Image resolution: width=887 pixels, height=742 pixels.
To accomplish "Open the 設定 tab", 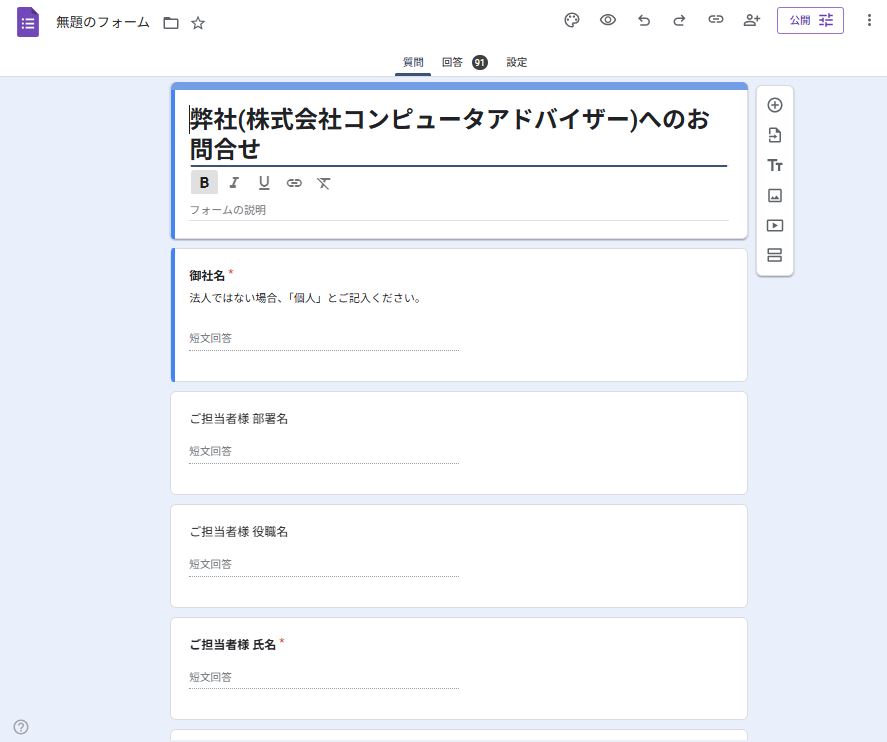I will [517, 62].
